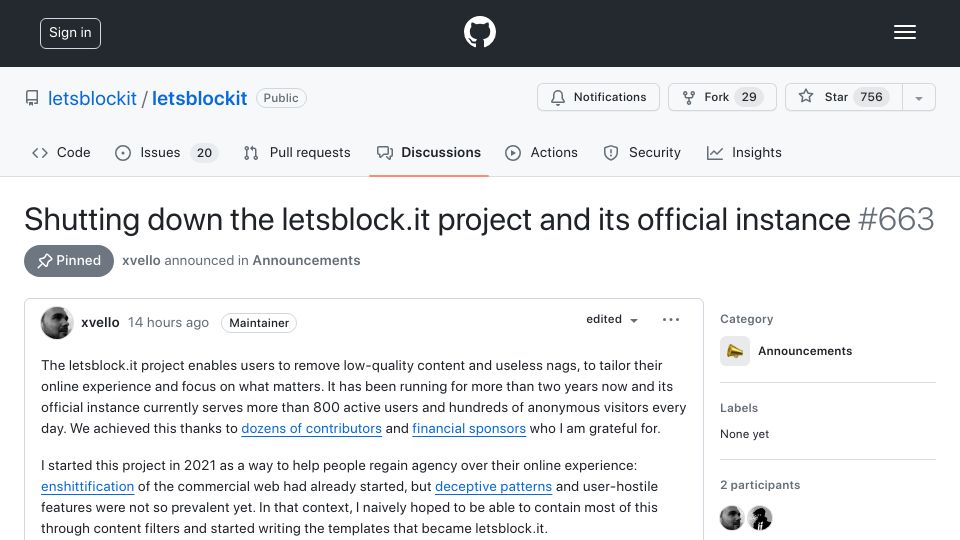Click the None yet label text

click(x=744, y=434)
